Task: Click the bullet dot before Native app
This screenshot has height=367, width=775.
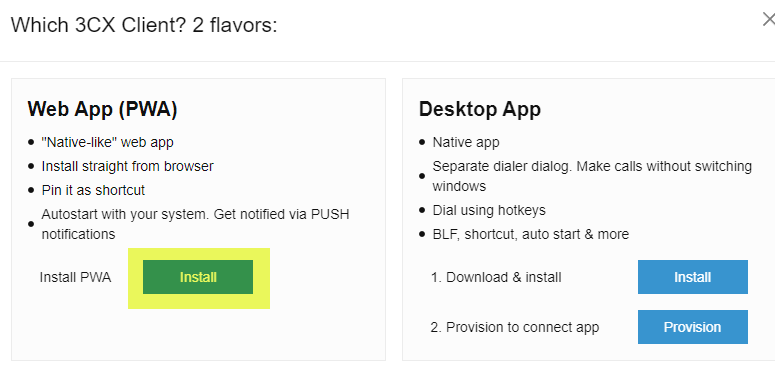Action: [422, 142]
